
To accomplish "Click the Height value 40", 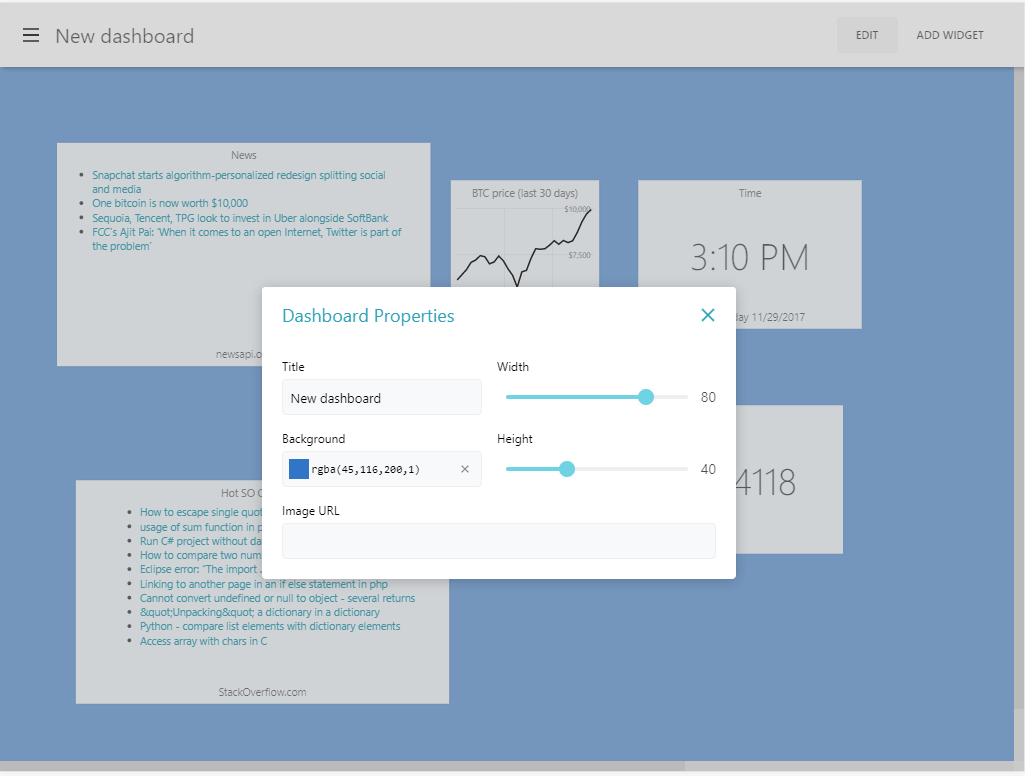I will click(708, 469).
